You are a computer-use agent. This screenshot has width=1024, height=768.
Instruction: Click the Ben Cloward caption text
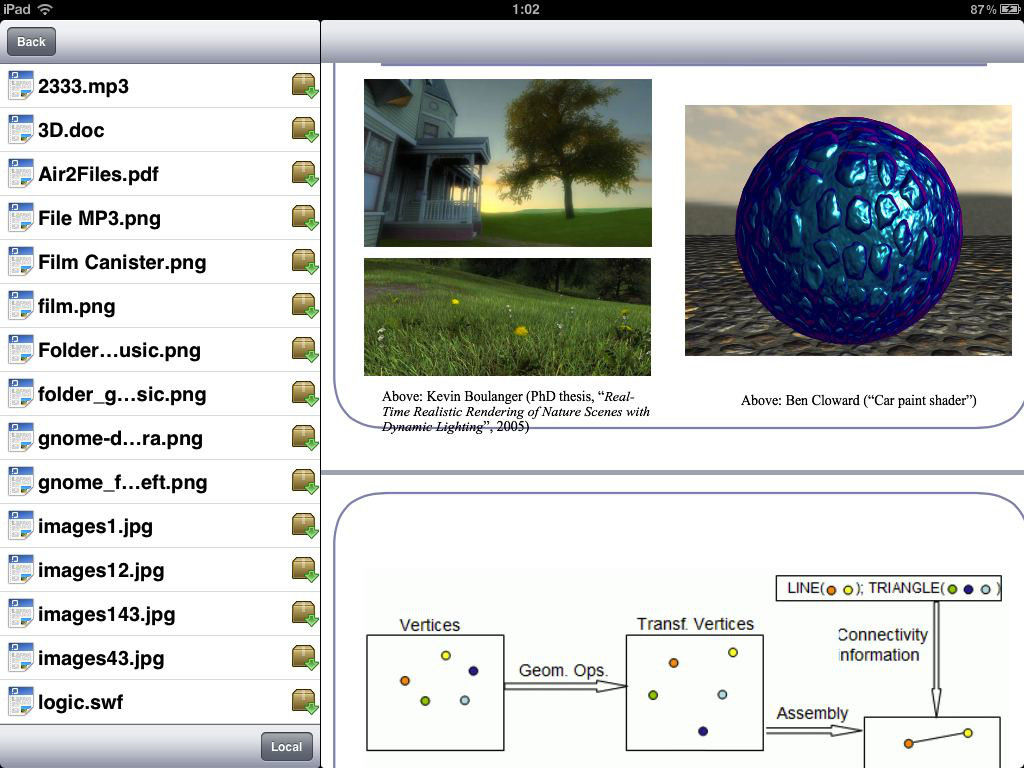tap(859, 400)
